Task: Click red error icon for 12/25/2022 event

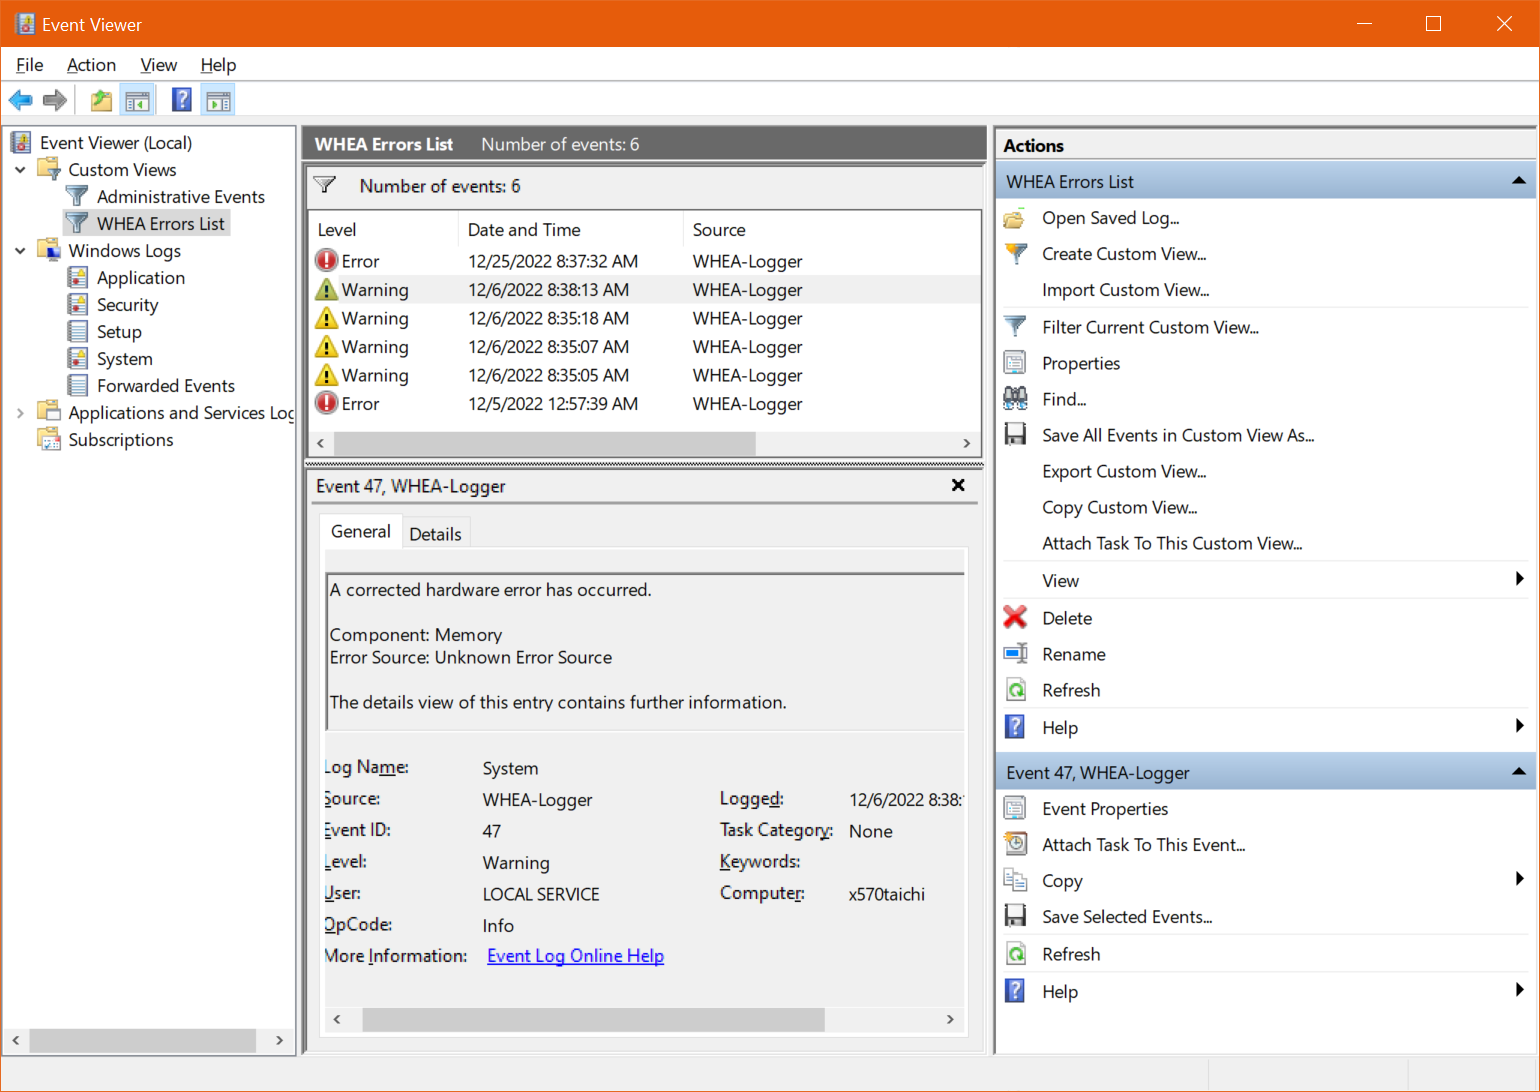Action: (326, 261)
